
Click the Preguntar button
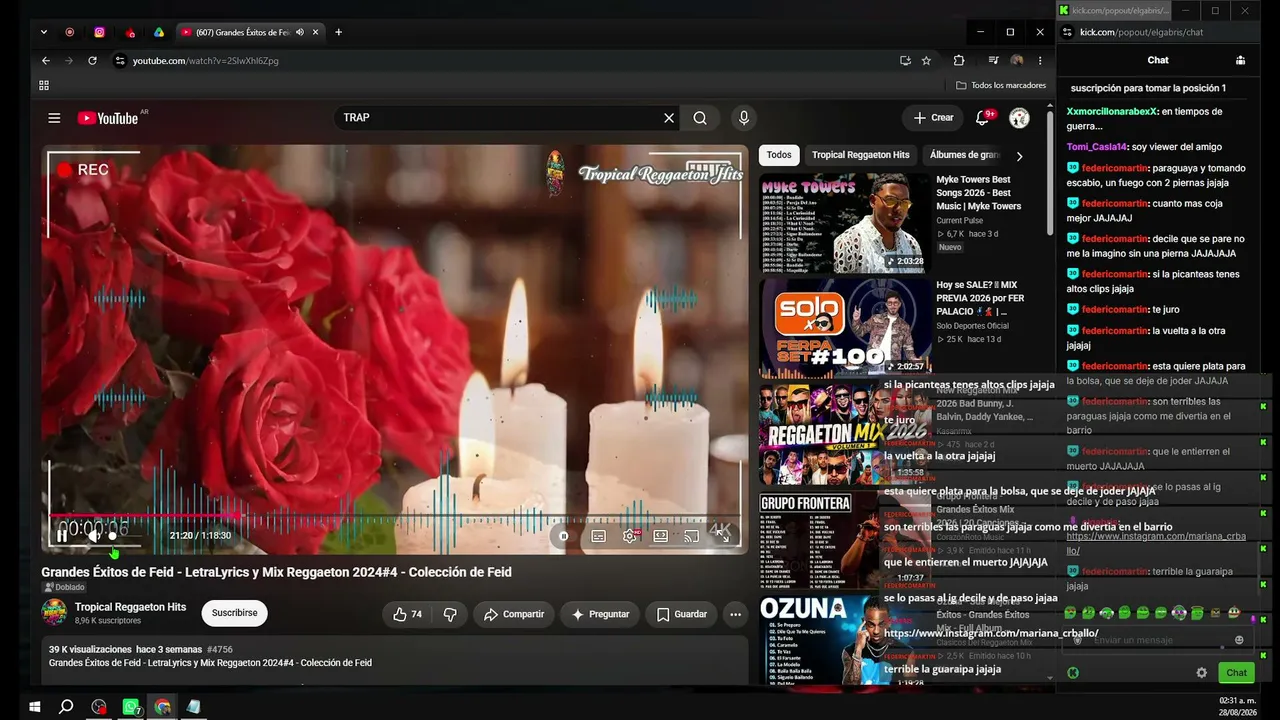601,614
